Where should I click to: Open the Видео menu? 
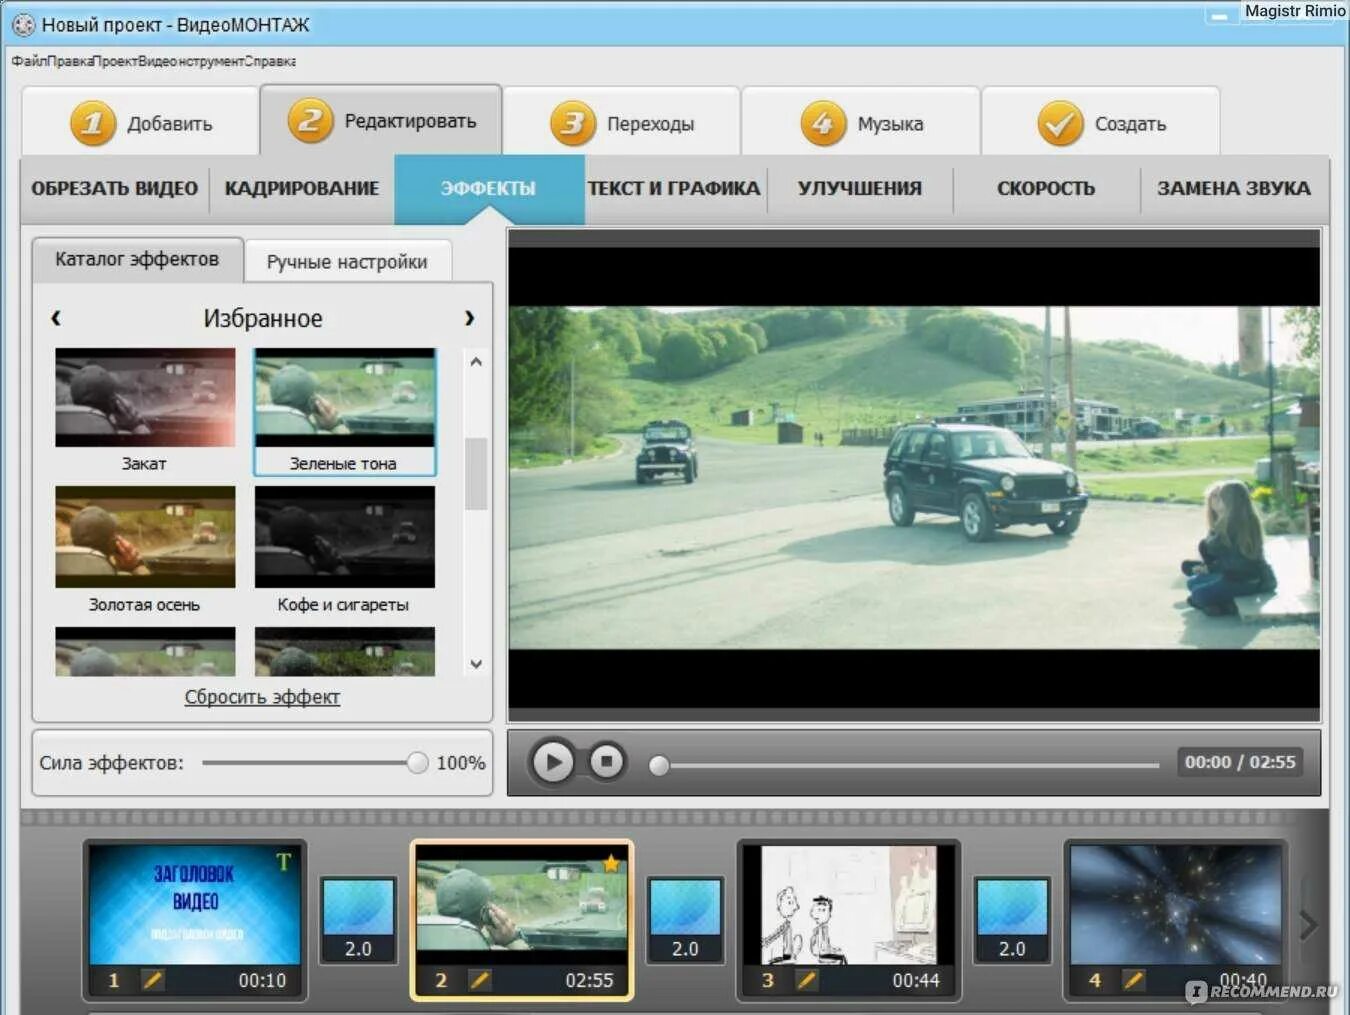(157, 61)
